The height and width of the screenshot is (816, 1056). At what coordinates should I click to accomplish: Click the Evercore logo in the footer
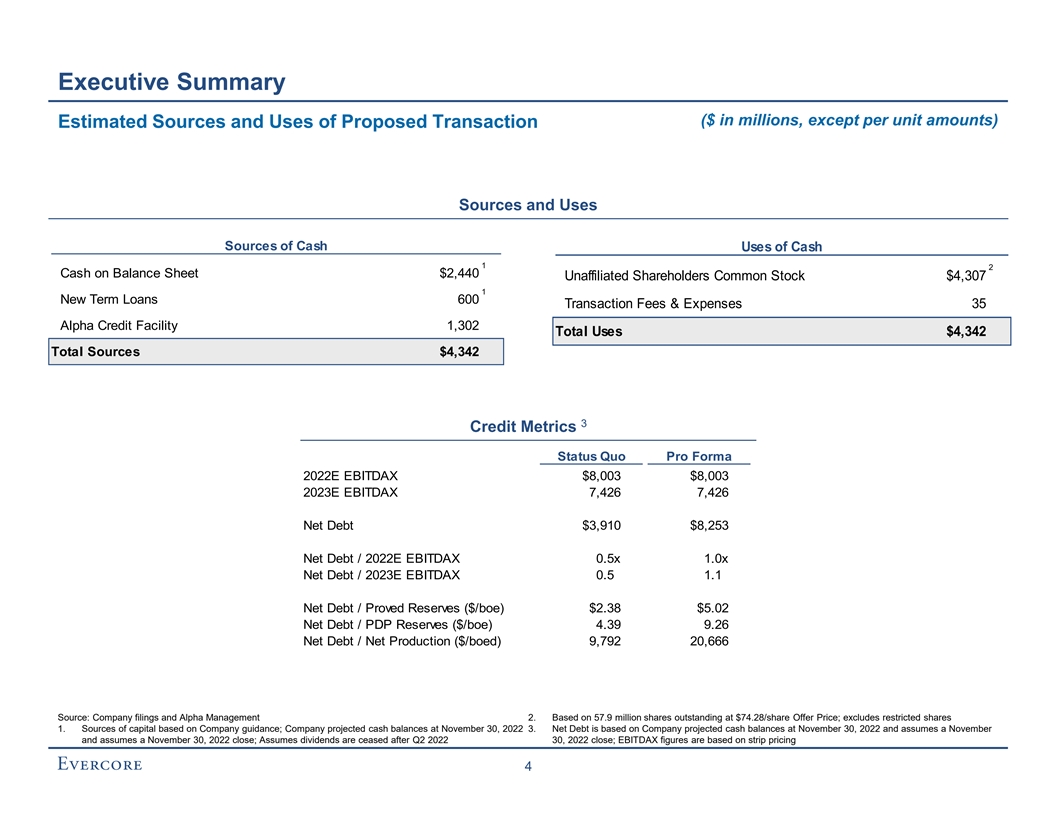(100, 766)
